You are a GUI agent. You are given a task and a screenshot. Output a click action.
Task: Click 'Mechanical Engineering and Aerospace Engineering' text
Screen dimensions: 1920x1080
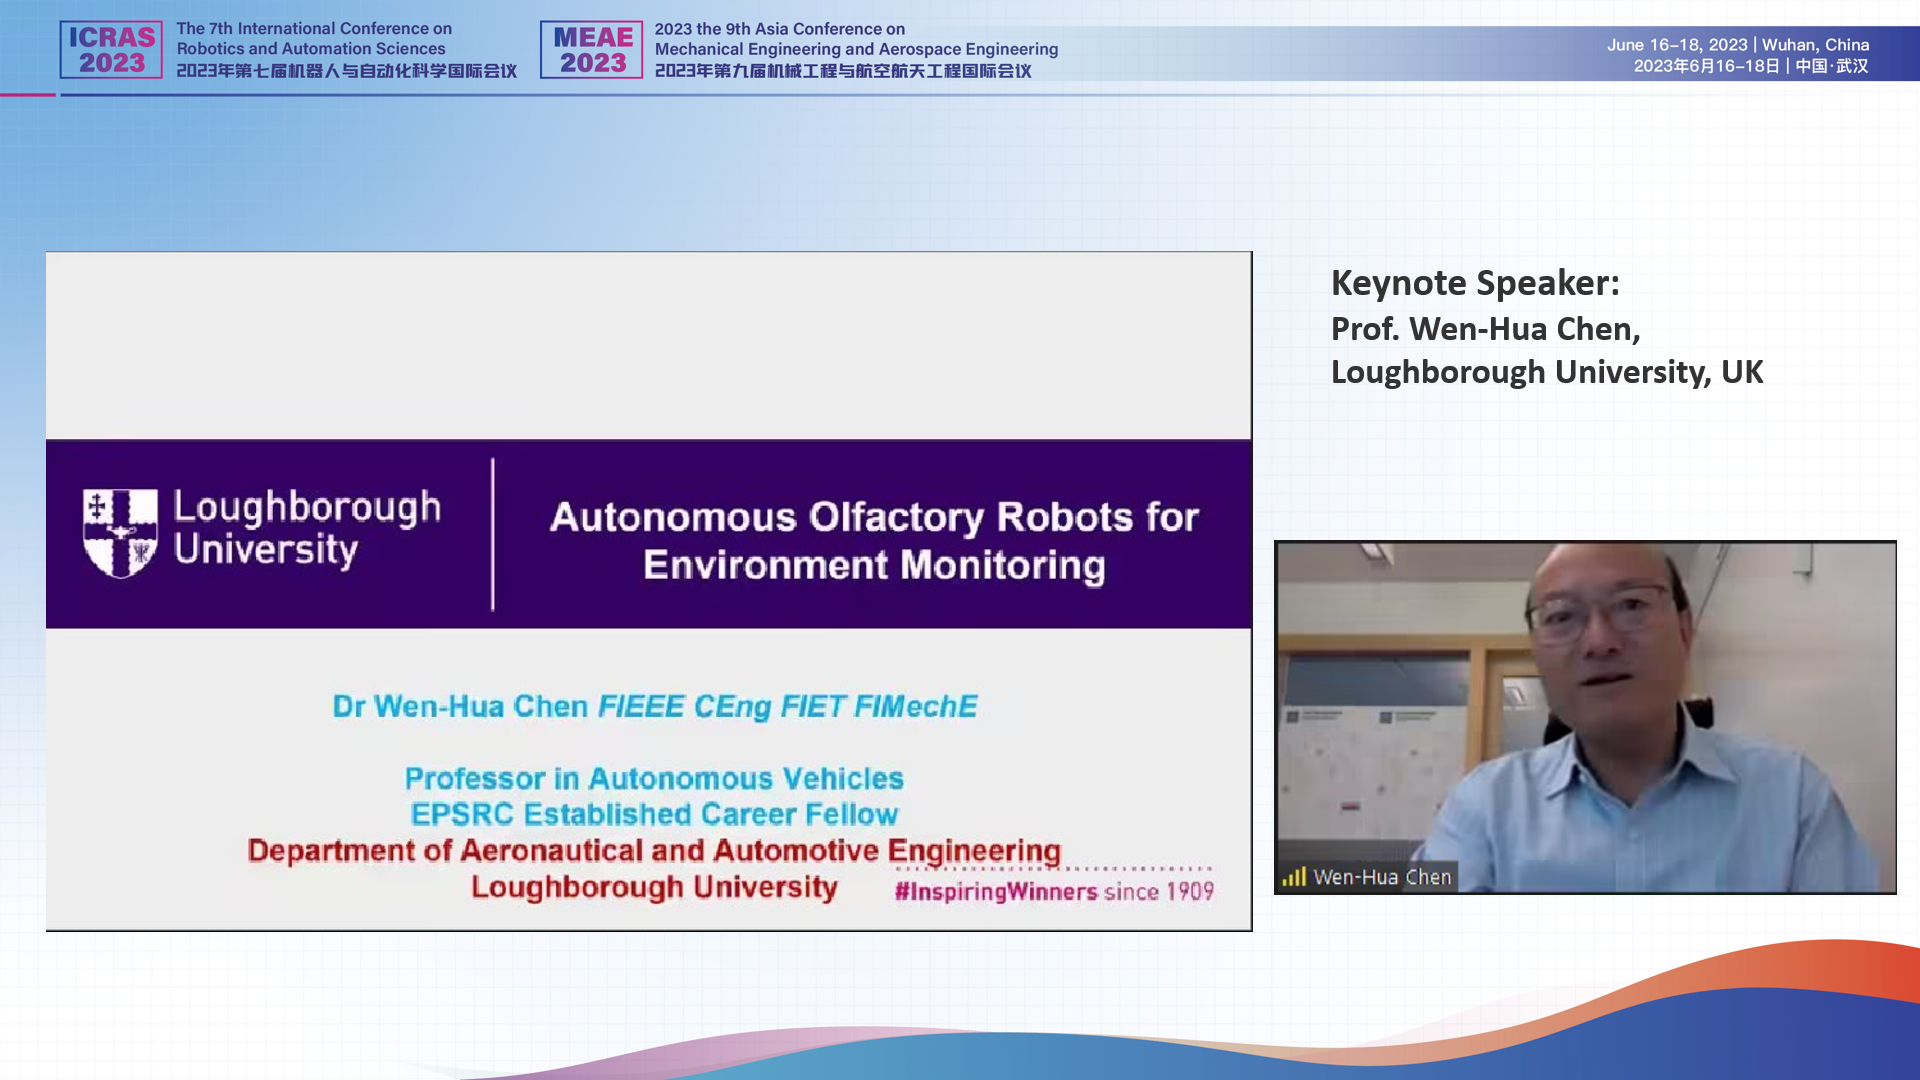coord(856,49)
